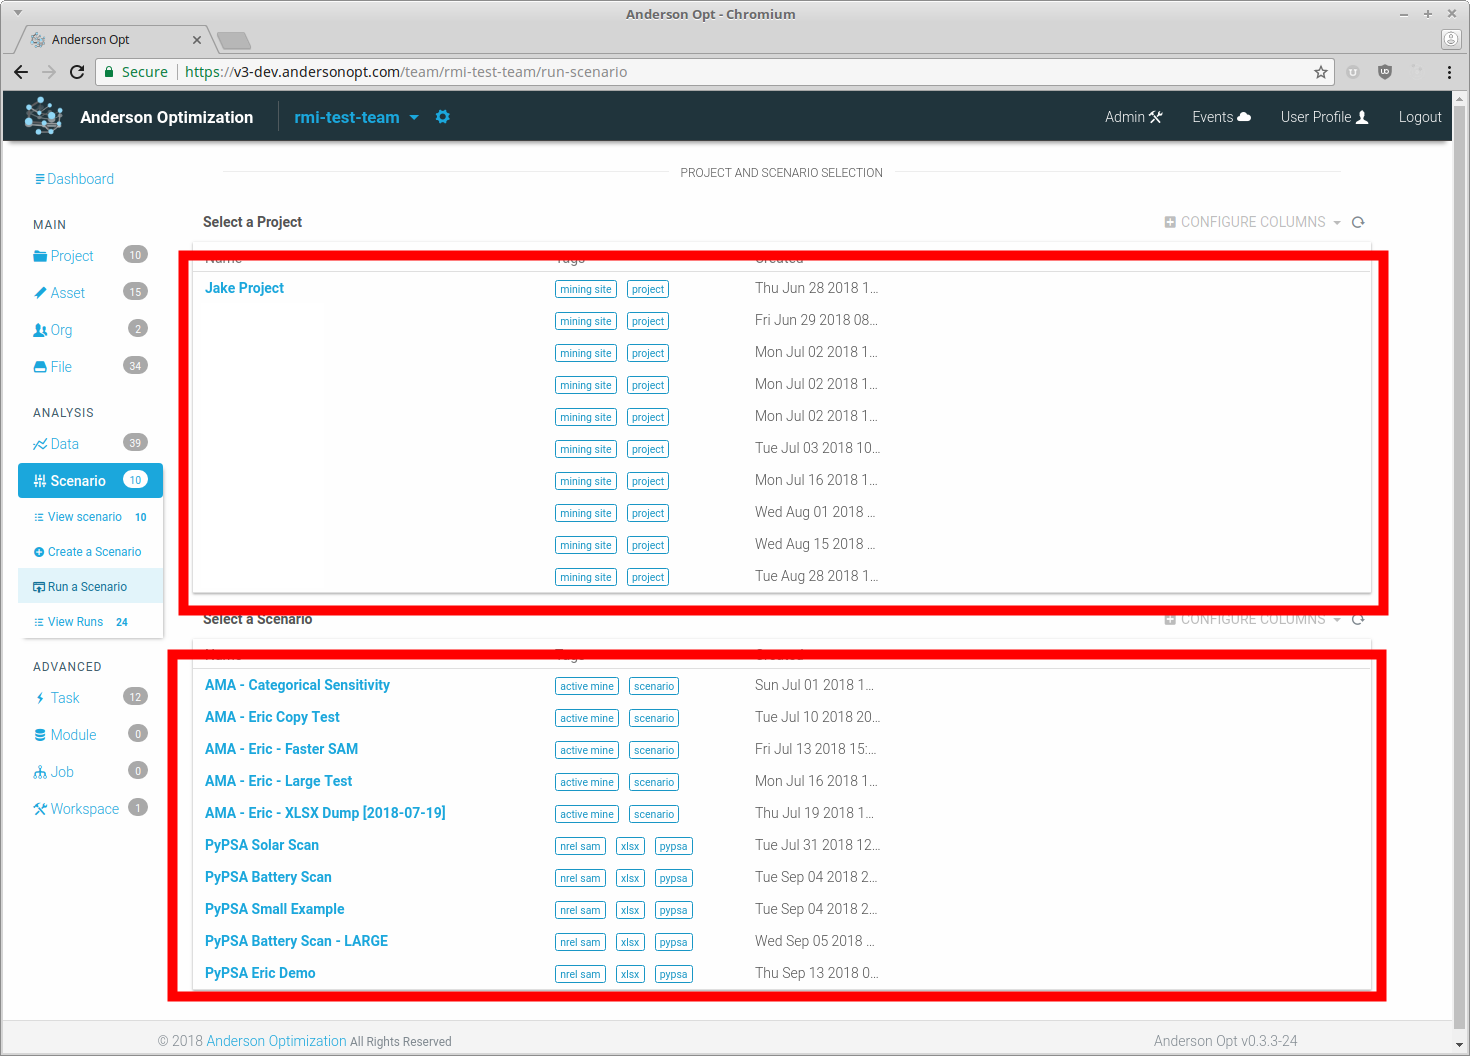
Task: Click the Project folder icon
Action: pyautogui.click(x=40, y=256)
